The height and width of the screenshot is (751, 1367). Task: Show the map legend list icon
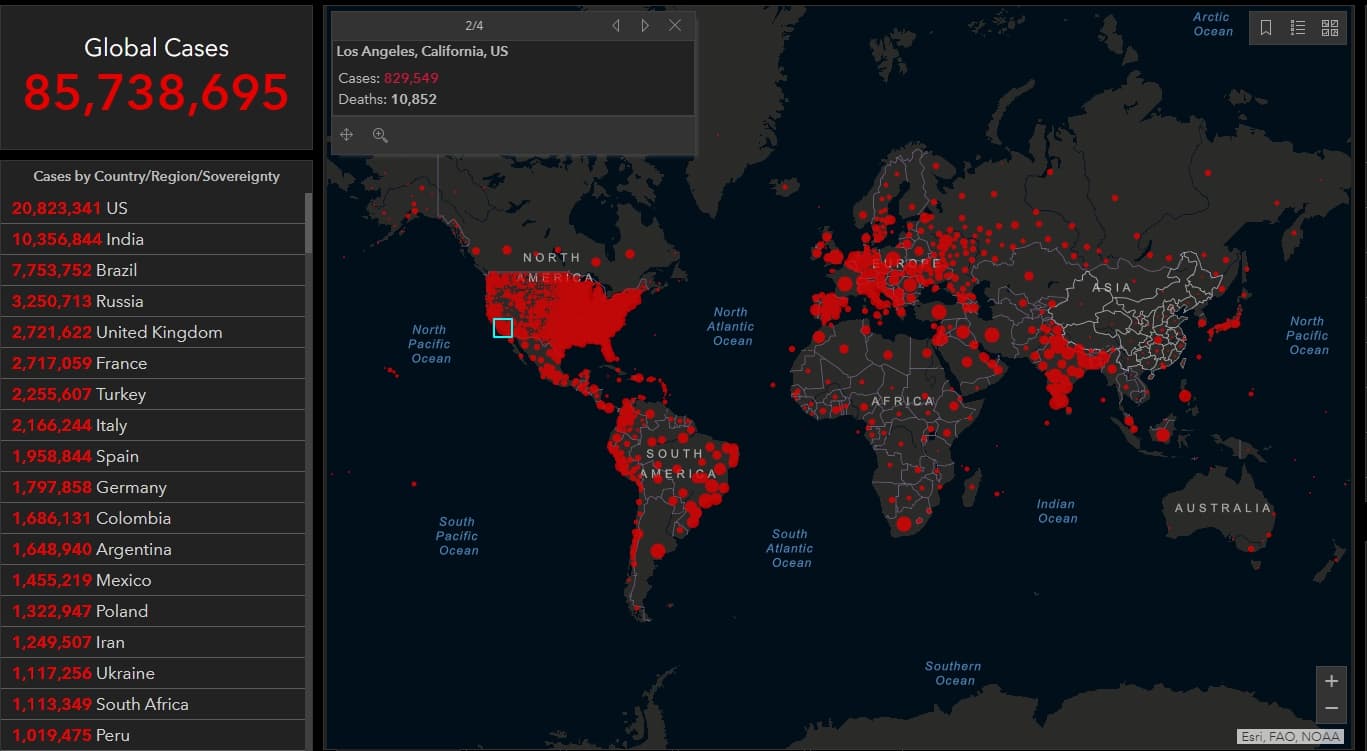[x=1298, y=28]
